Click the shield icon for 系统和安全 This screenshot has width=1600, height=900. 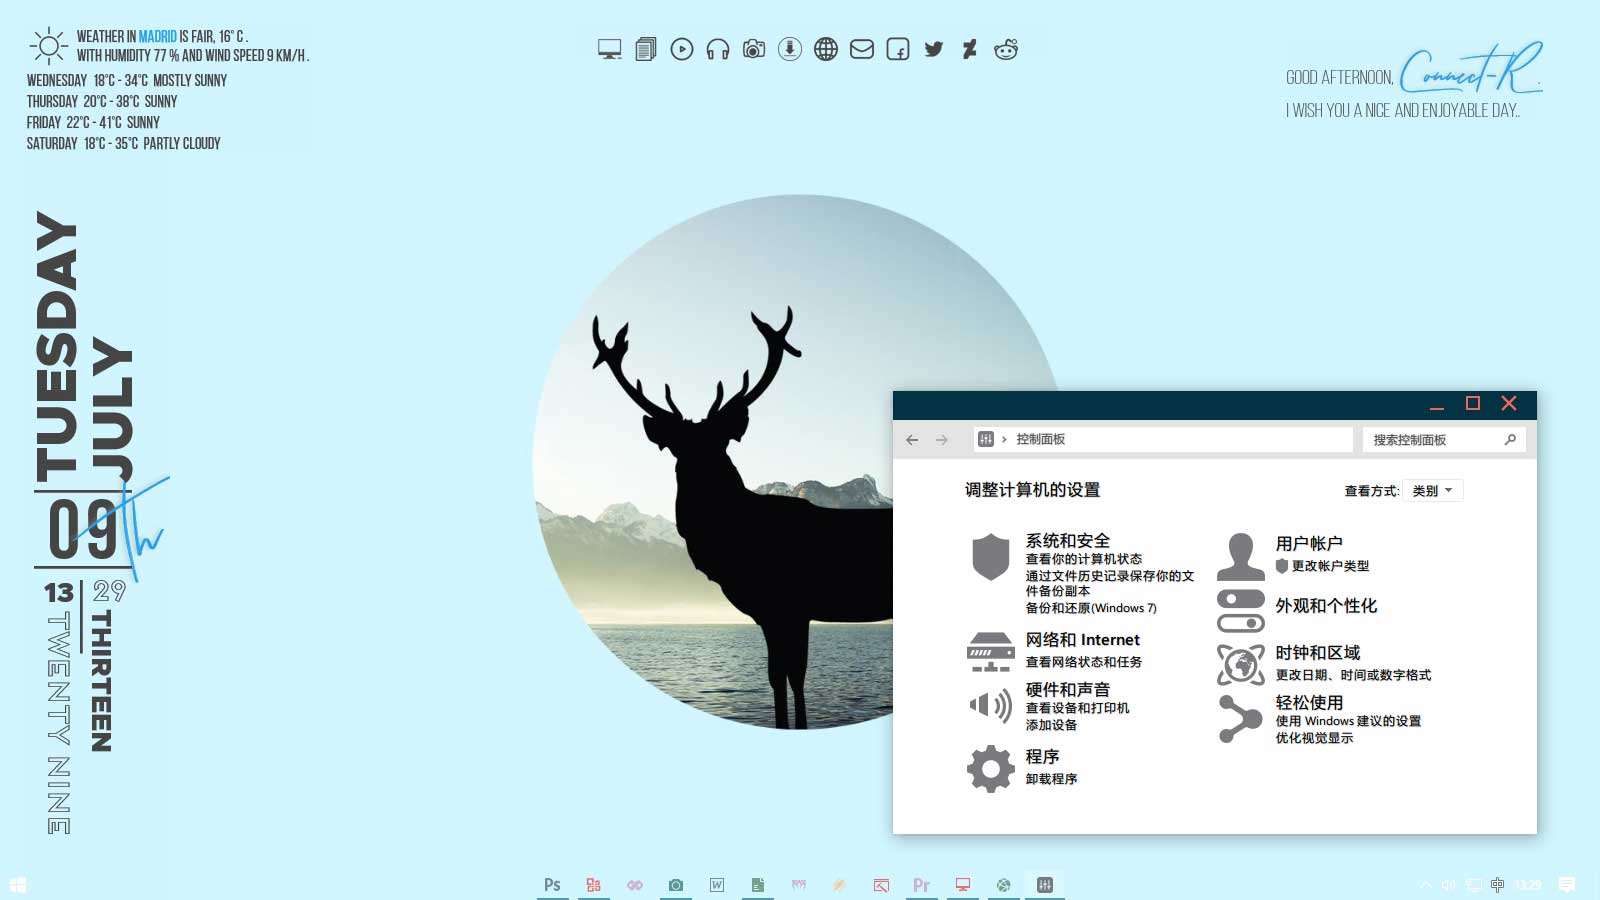tap(991, 556)
